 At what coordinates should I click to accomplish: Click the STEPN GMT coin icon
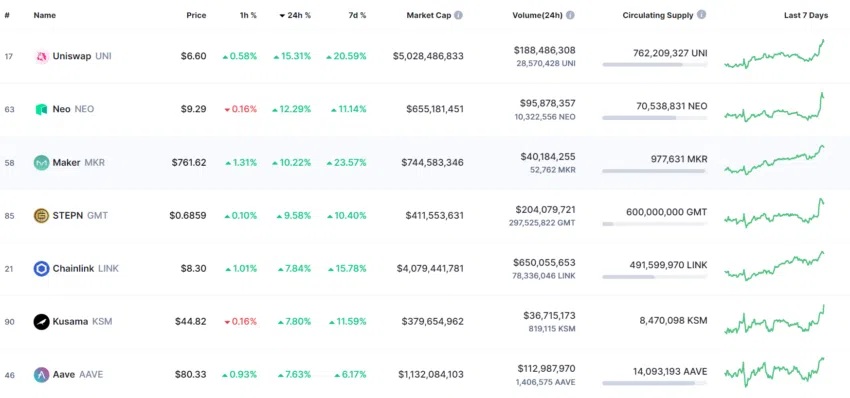pyautogui.click(x=42, y=215)
